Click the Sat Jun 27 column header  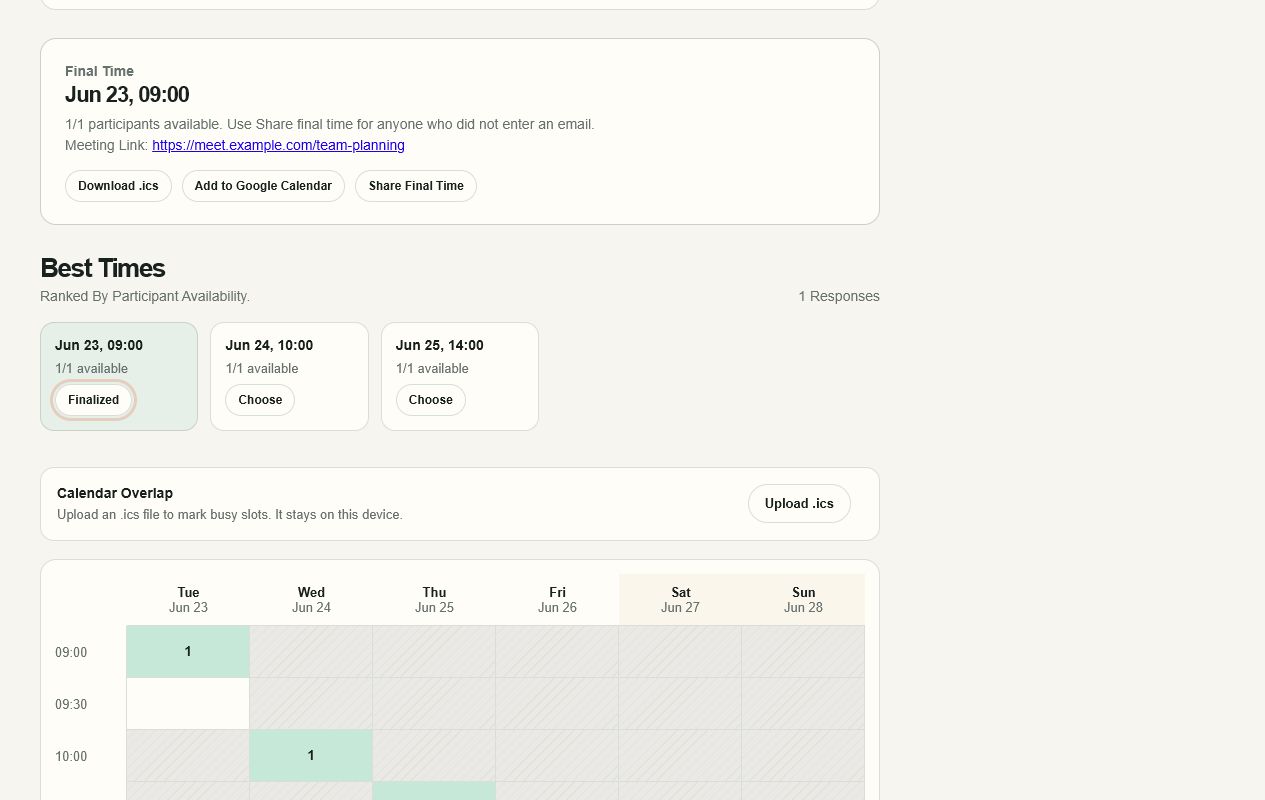(x=680, y=600)
